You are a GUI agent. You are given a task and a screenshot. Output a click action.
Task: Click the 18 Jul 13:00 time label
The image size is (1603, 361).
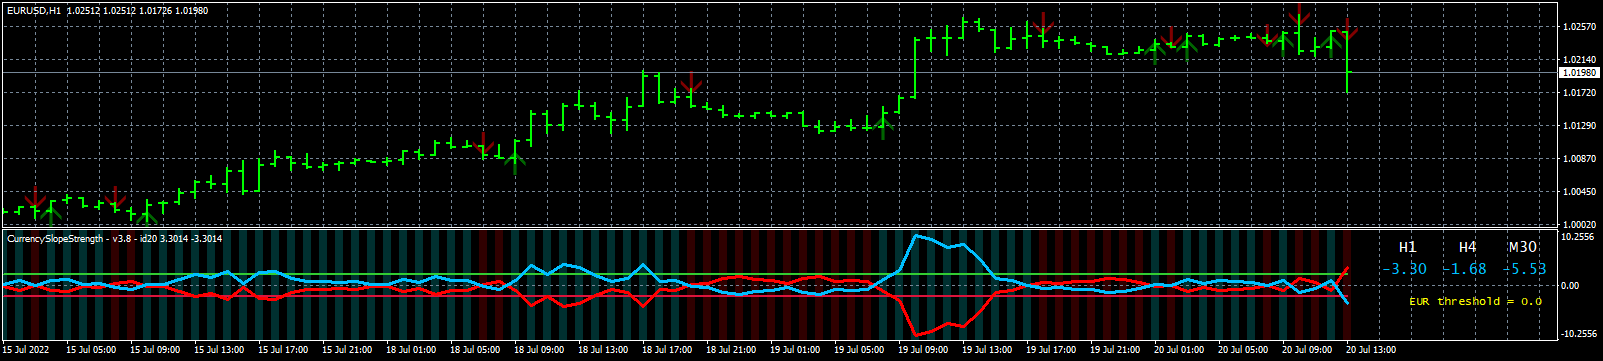(x=603, y=350)
